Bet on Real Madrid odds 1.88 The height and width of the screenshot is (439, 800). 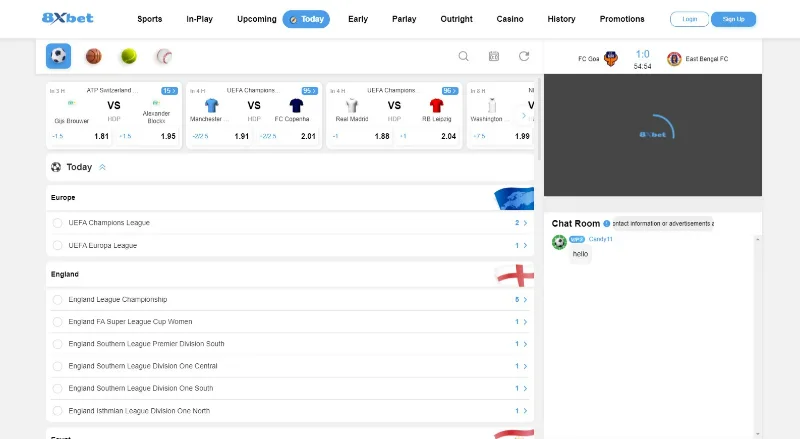pos(361,136)
